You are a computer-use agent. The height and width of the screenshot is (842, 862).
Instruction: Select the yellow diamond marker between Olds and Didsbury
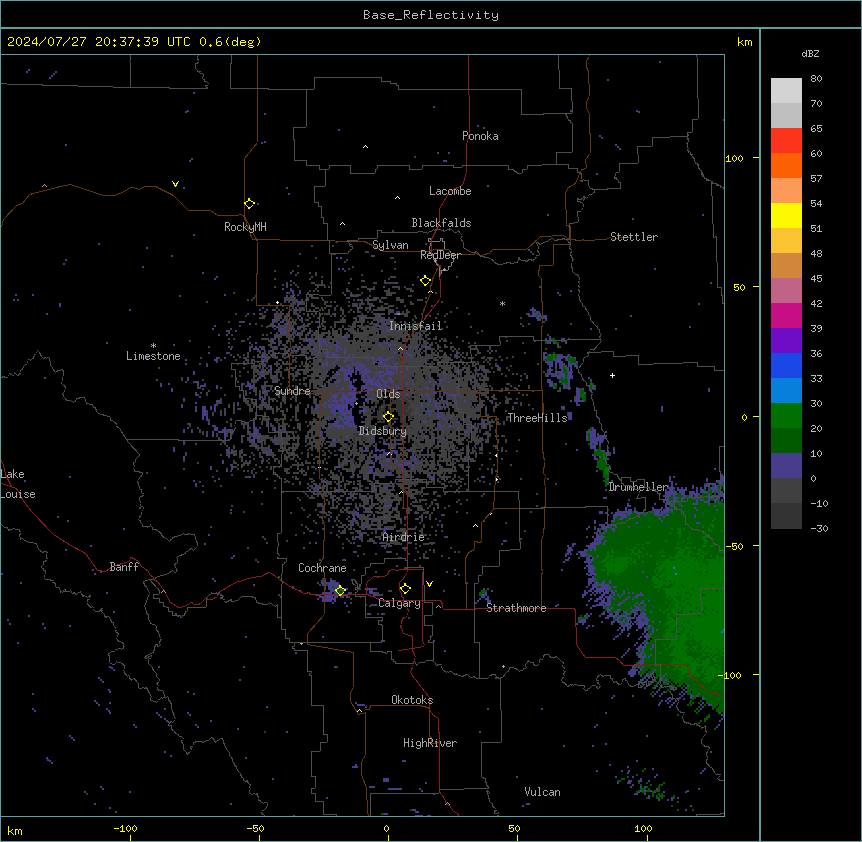click(x=388, y=417)
